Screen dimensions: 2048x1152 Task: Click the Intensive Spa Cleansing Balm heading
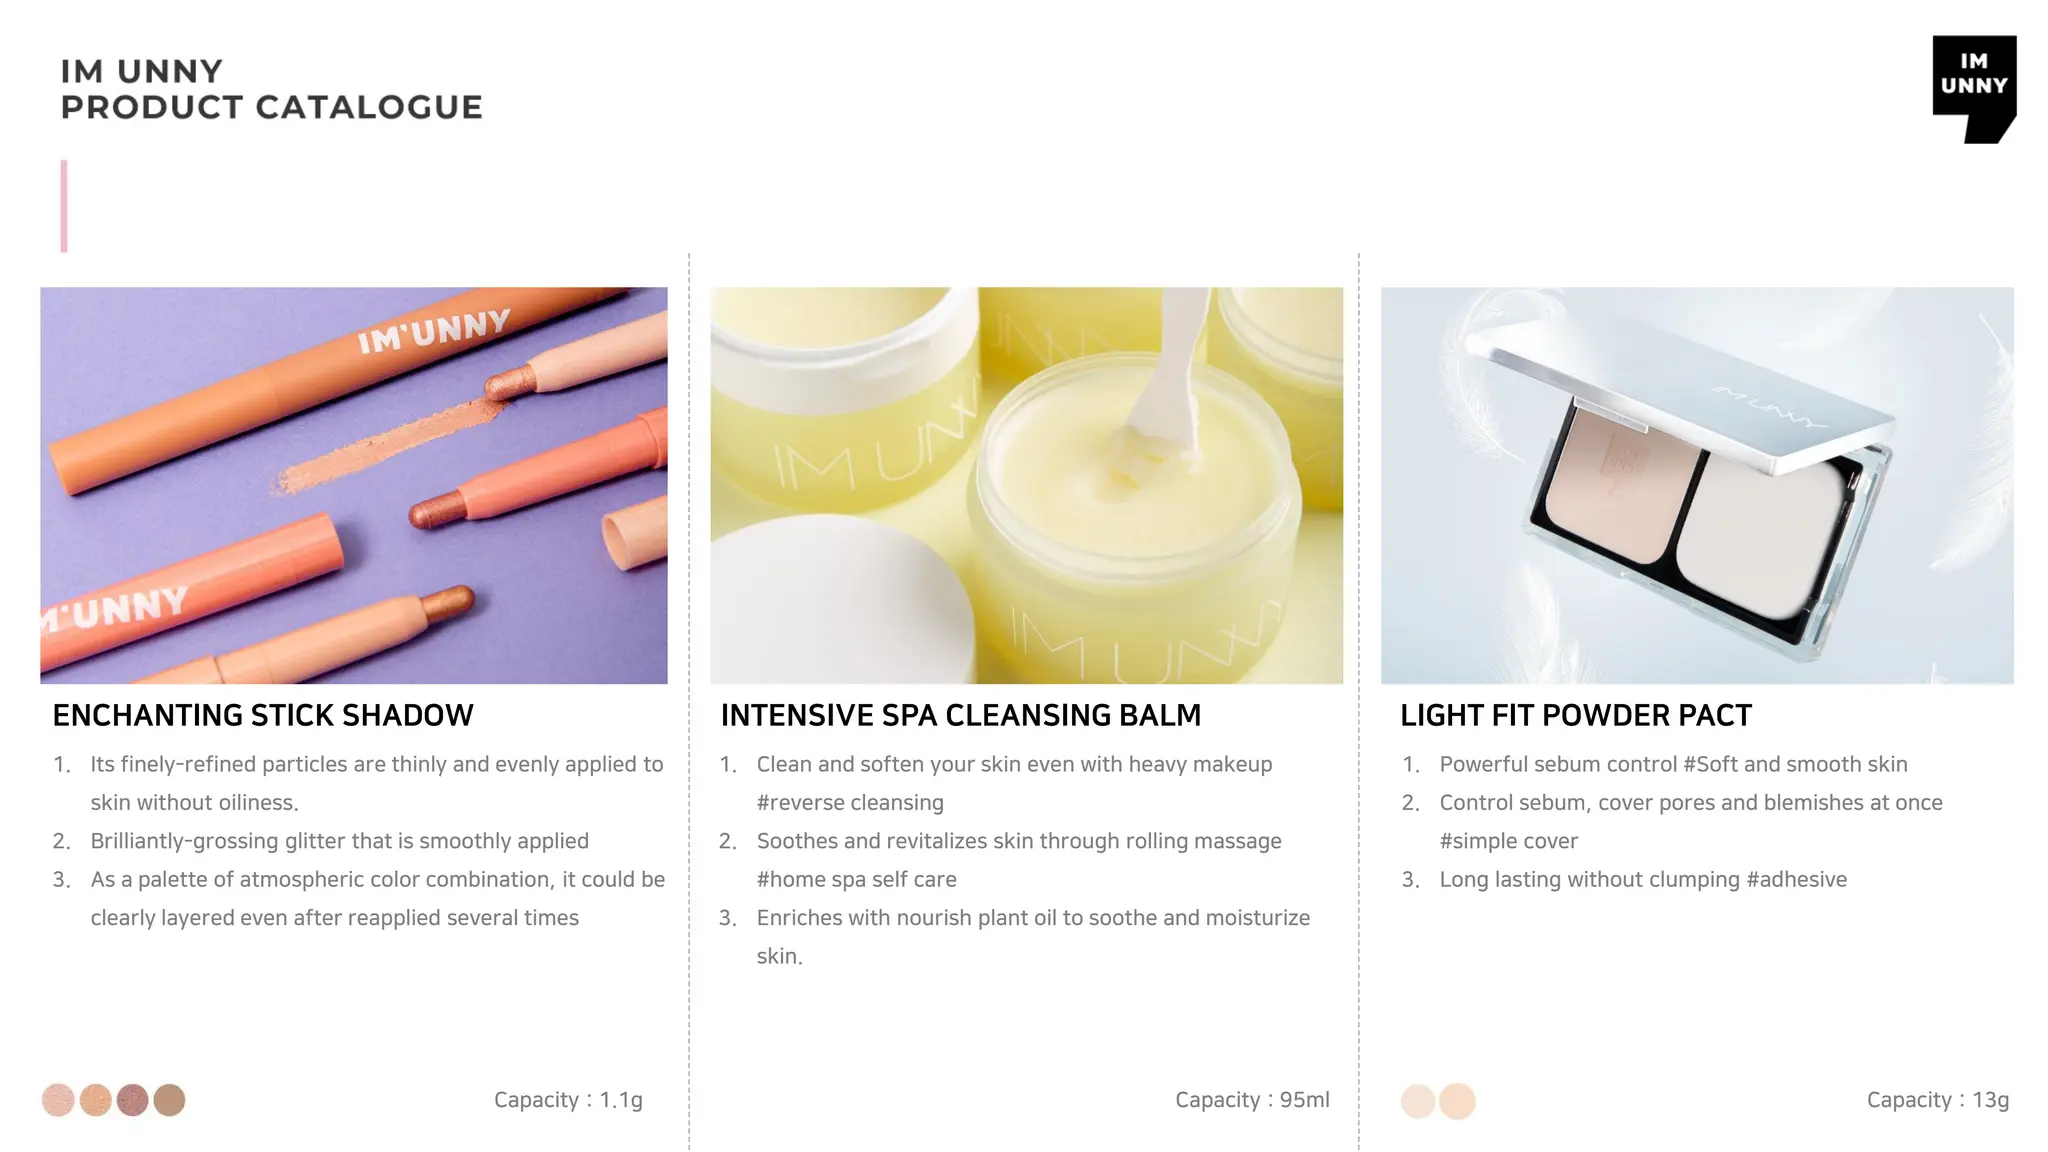point(961,715)
